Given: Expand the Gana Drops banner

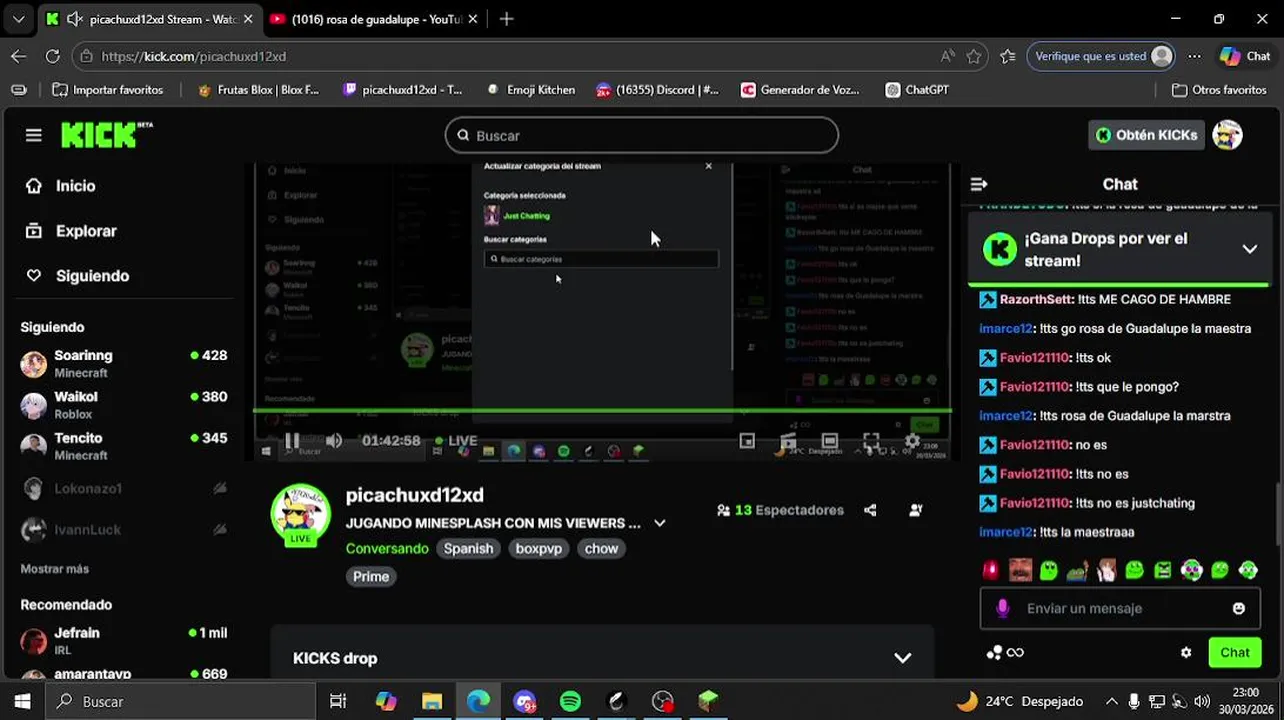Looking at the screenshot, I should coord(1250,249).
